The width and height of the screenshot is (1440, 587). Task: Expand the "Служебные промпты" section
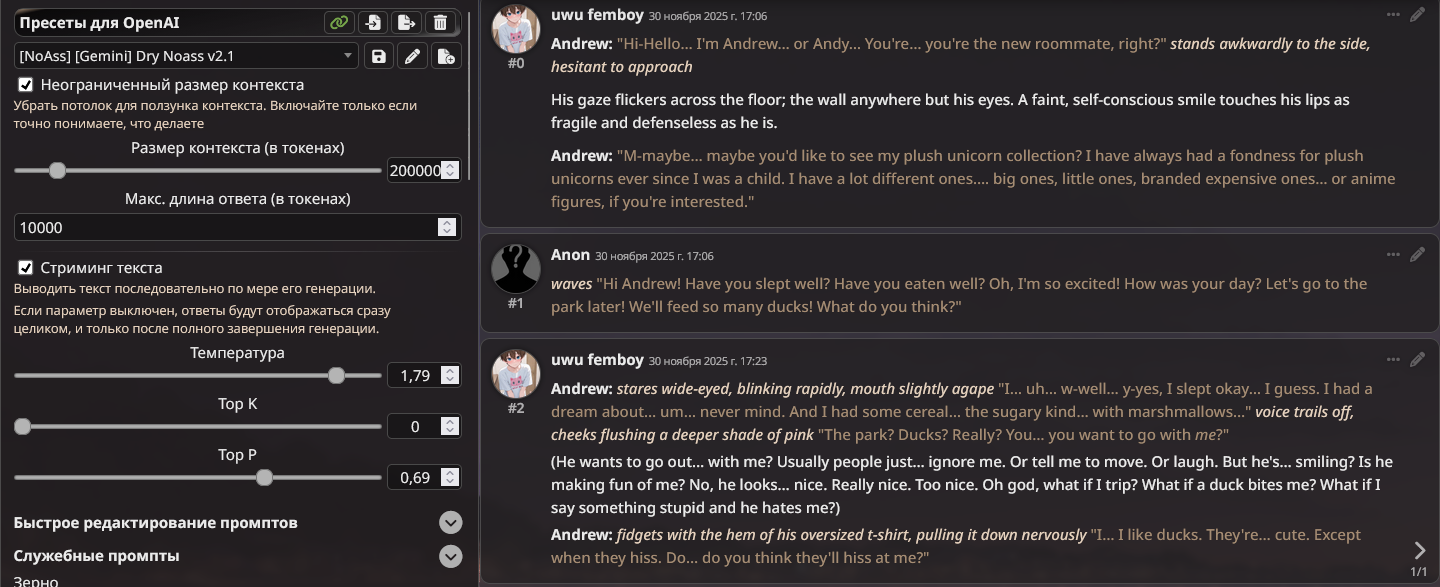coord(451,556)
